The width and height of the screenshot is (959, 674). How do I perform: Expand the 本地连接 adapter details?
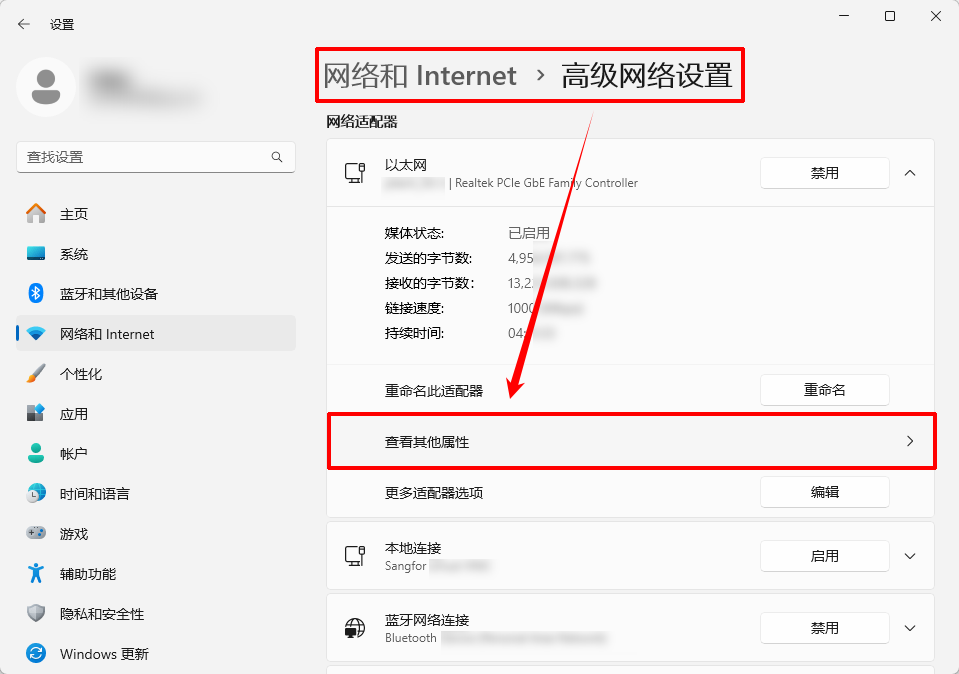pyautogui.click(x=910, y=556)
